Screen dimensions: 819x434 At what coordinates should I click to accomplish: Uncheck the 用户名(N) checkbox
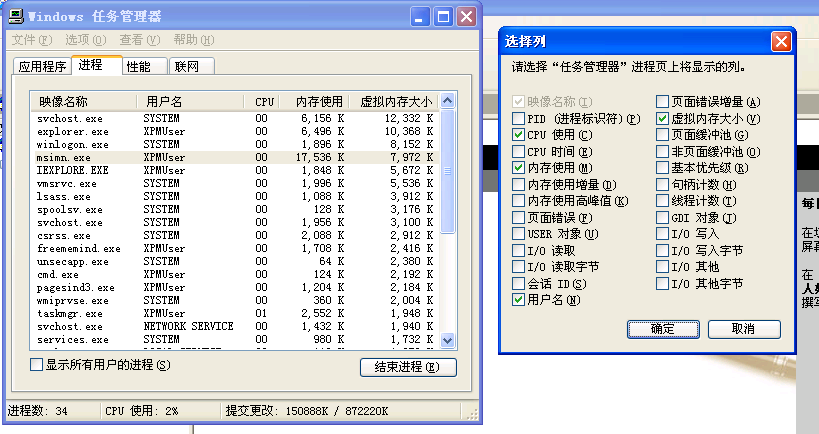518,300
